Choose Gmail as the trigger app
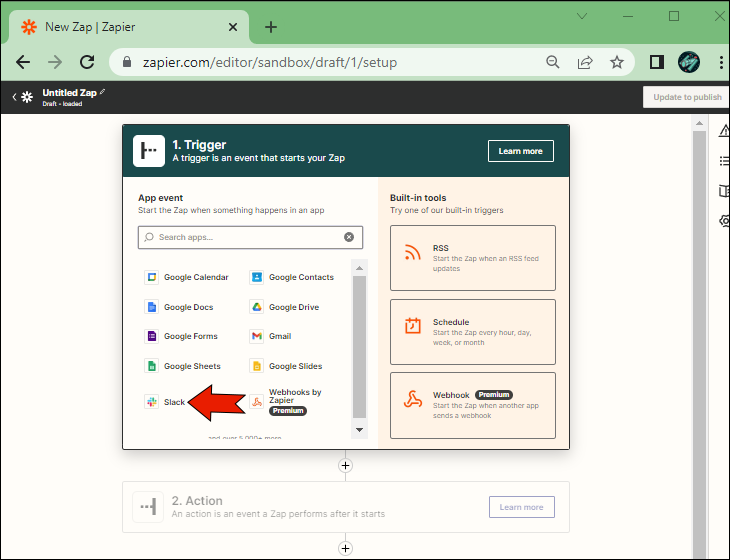This screenshot has height=560, width=730. pos(270,336)
